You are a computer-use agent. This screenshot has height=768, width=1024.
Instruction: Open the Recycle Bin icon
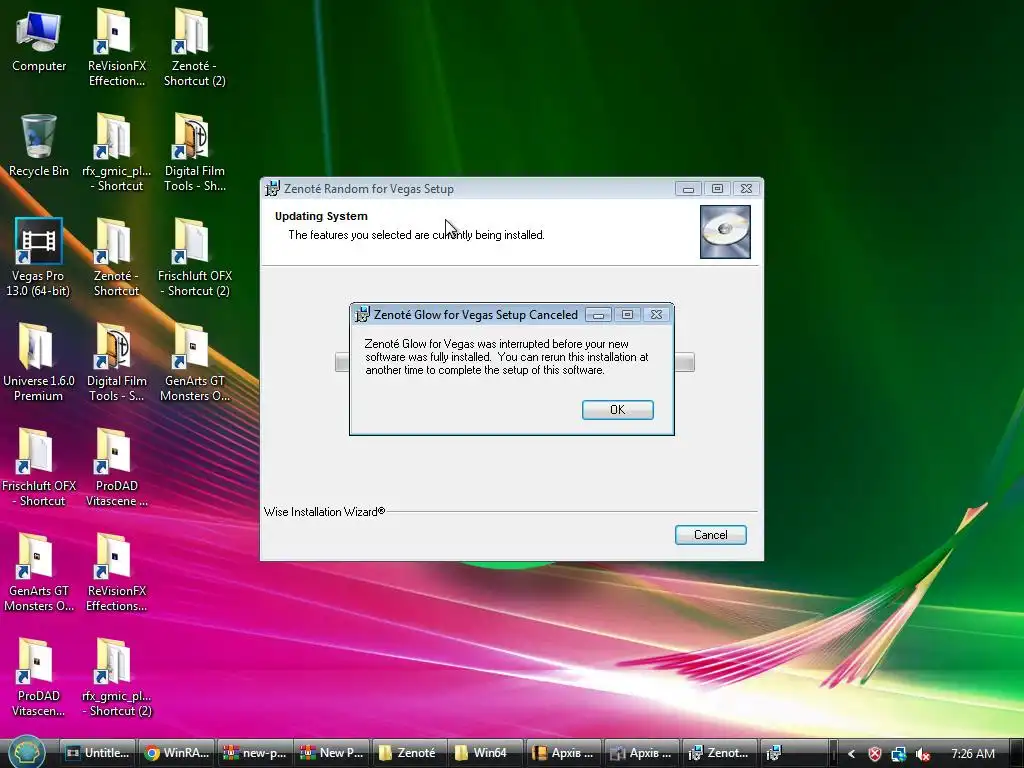pos(39,145)
